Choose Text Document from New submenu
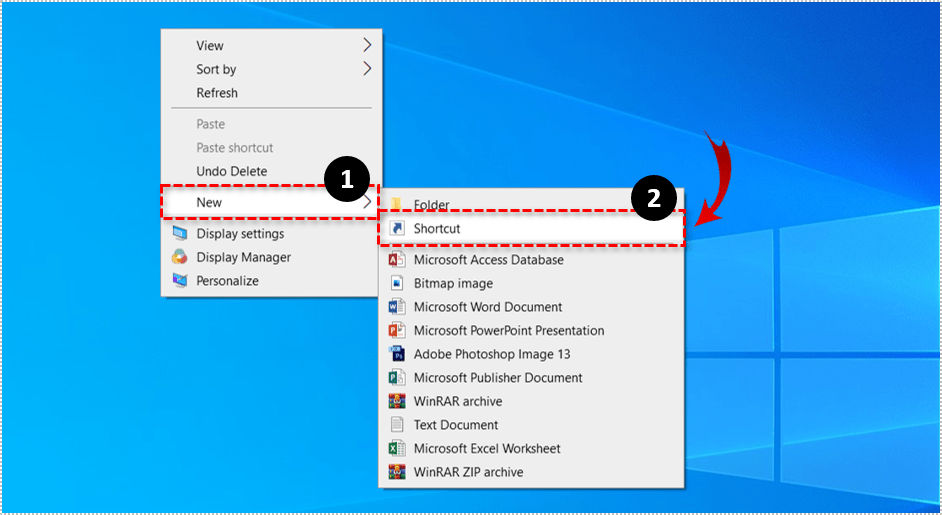 click(x=456, y=425)
